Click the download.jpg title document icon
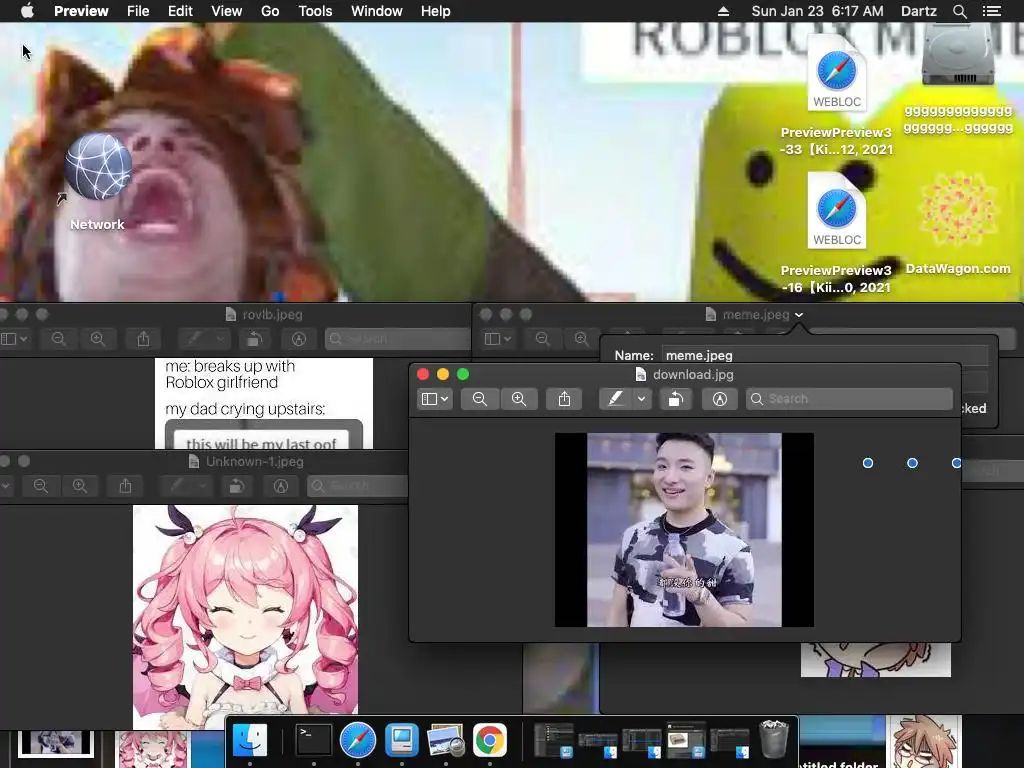Viewport: 1024px width, 768px height. click(x=641, y=374)
